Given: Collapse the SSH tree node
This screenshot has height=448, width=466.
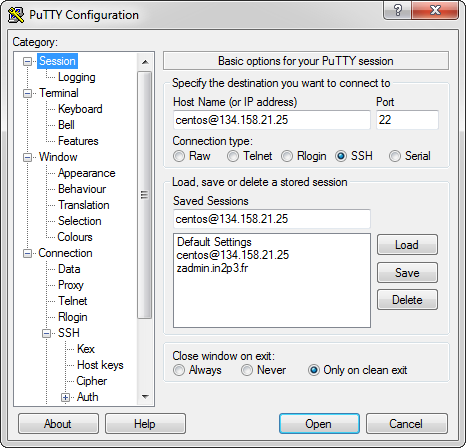Looking at the screenshot, I should pos(46,333).
